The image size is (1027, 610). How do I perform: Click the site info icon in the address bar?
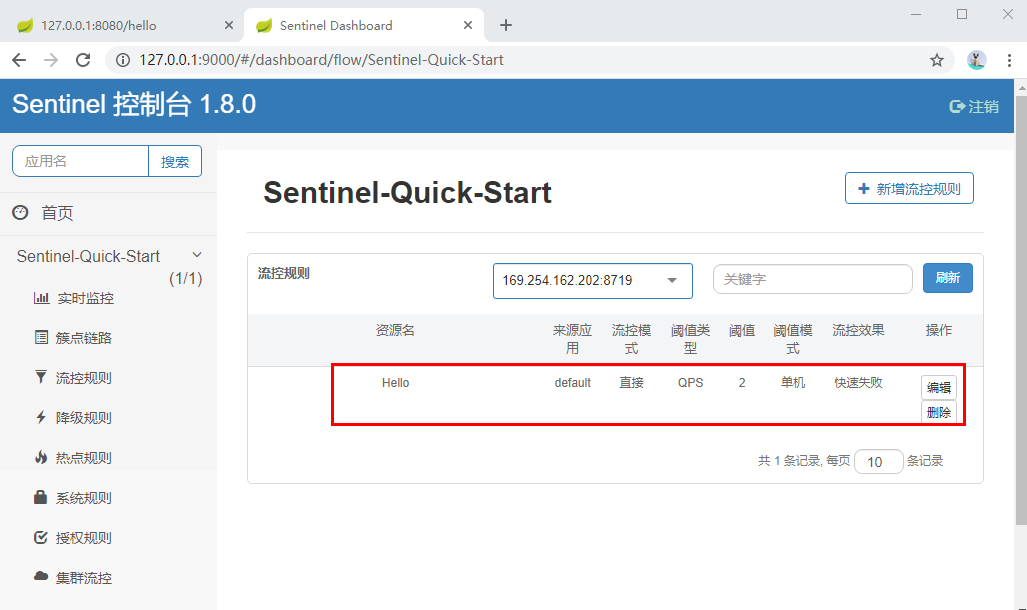point(122,60)
